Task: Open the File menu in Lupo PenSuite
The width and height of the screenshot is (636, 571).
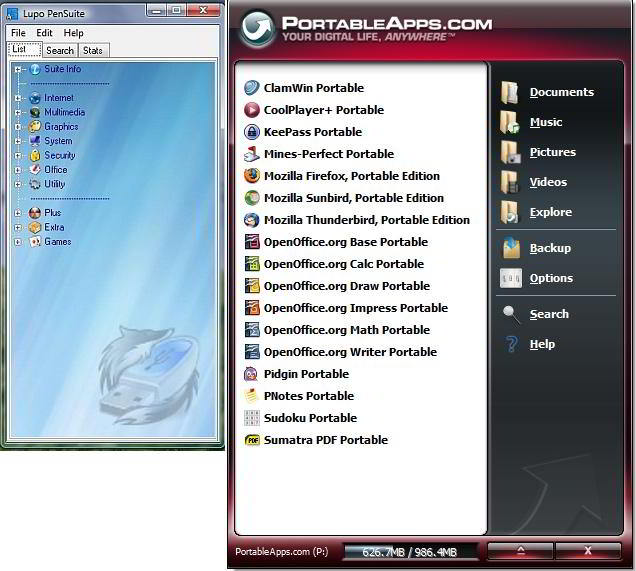Action: click(18, 33)
